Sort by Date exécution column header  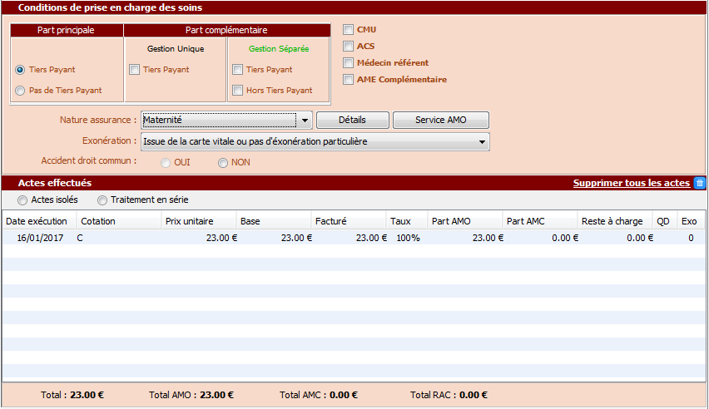(x=37, y=220)
